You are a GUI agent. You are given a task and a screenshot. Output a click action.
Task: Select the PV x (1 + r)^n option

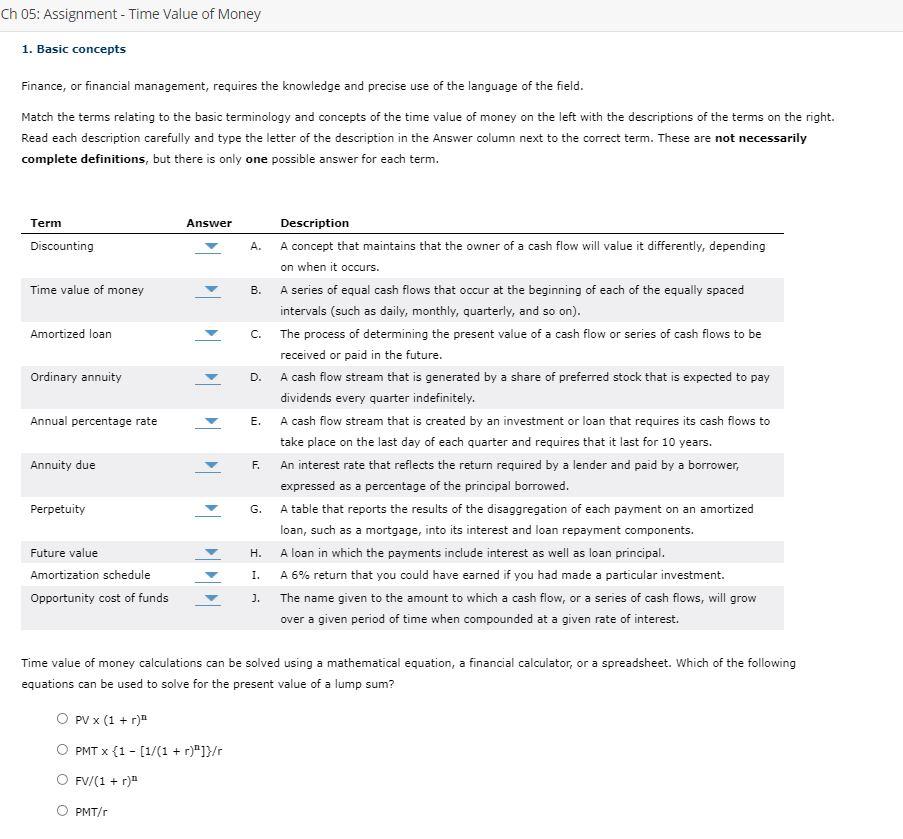61,719
